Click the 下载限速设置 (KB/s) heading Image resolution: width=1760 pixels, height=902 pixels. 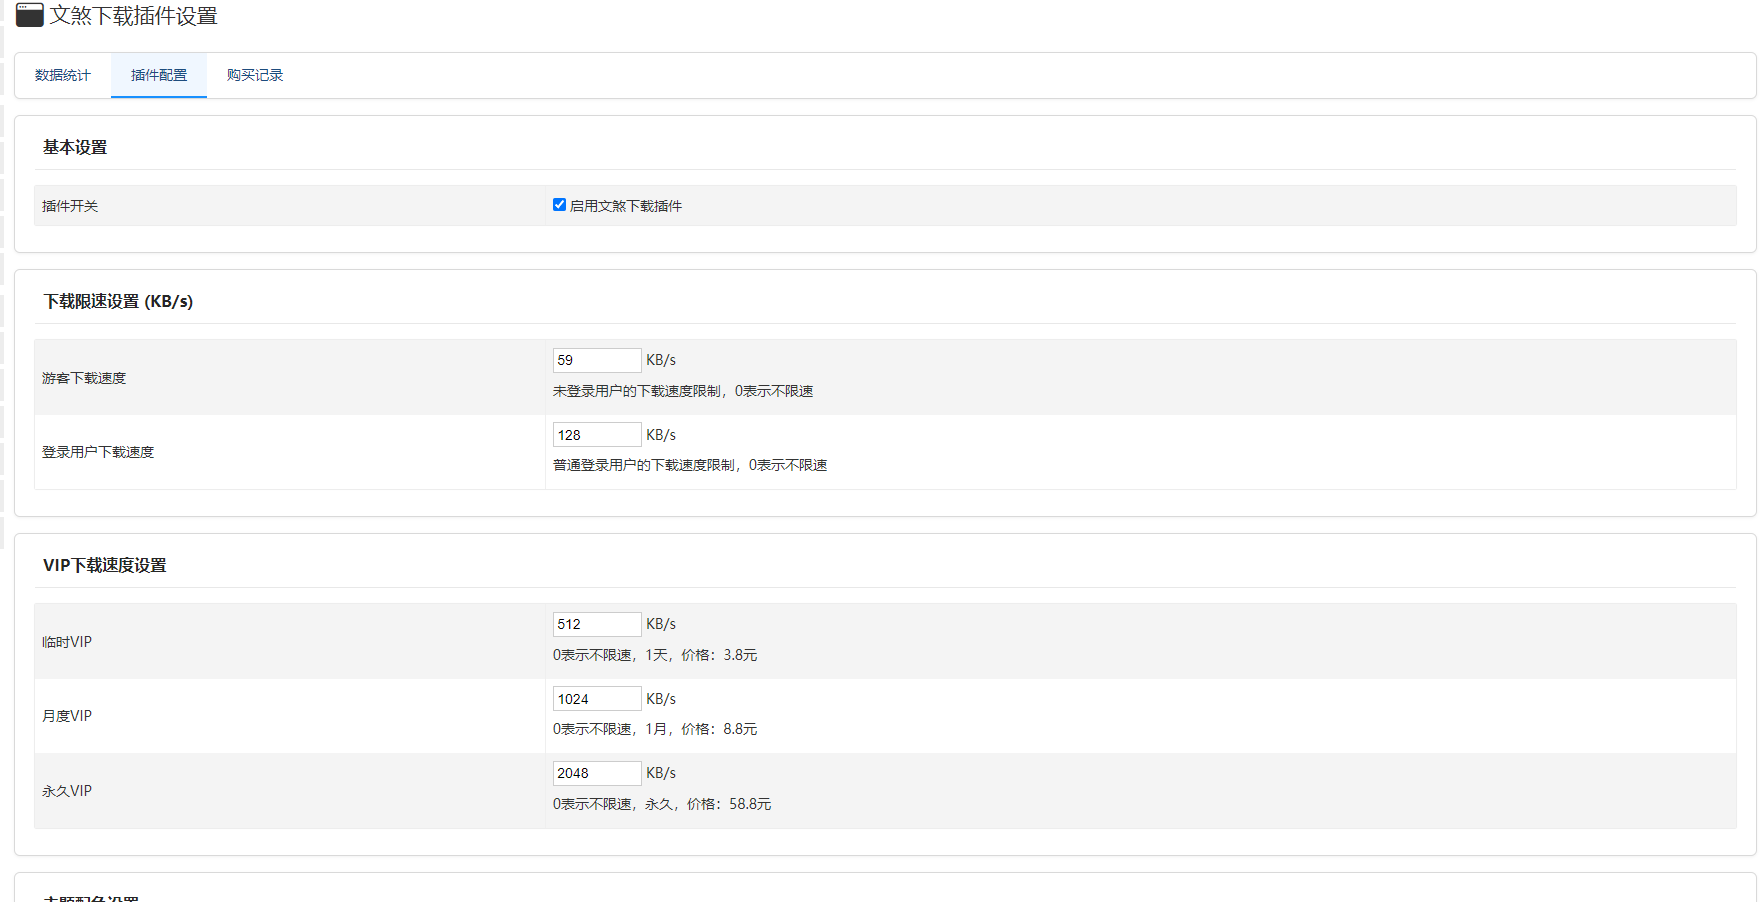118,301
